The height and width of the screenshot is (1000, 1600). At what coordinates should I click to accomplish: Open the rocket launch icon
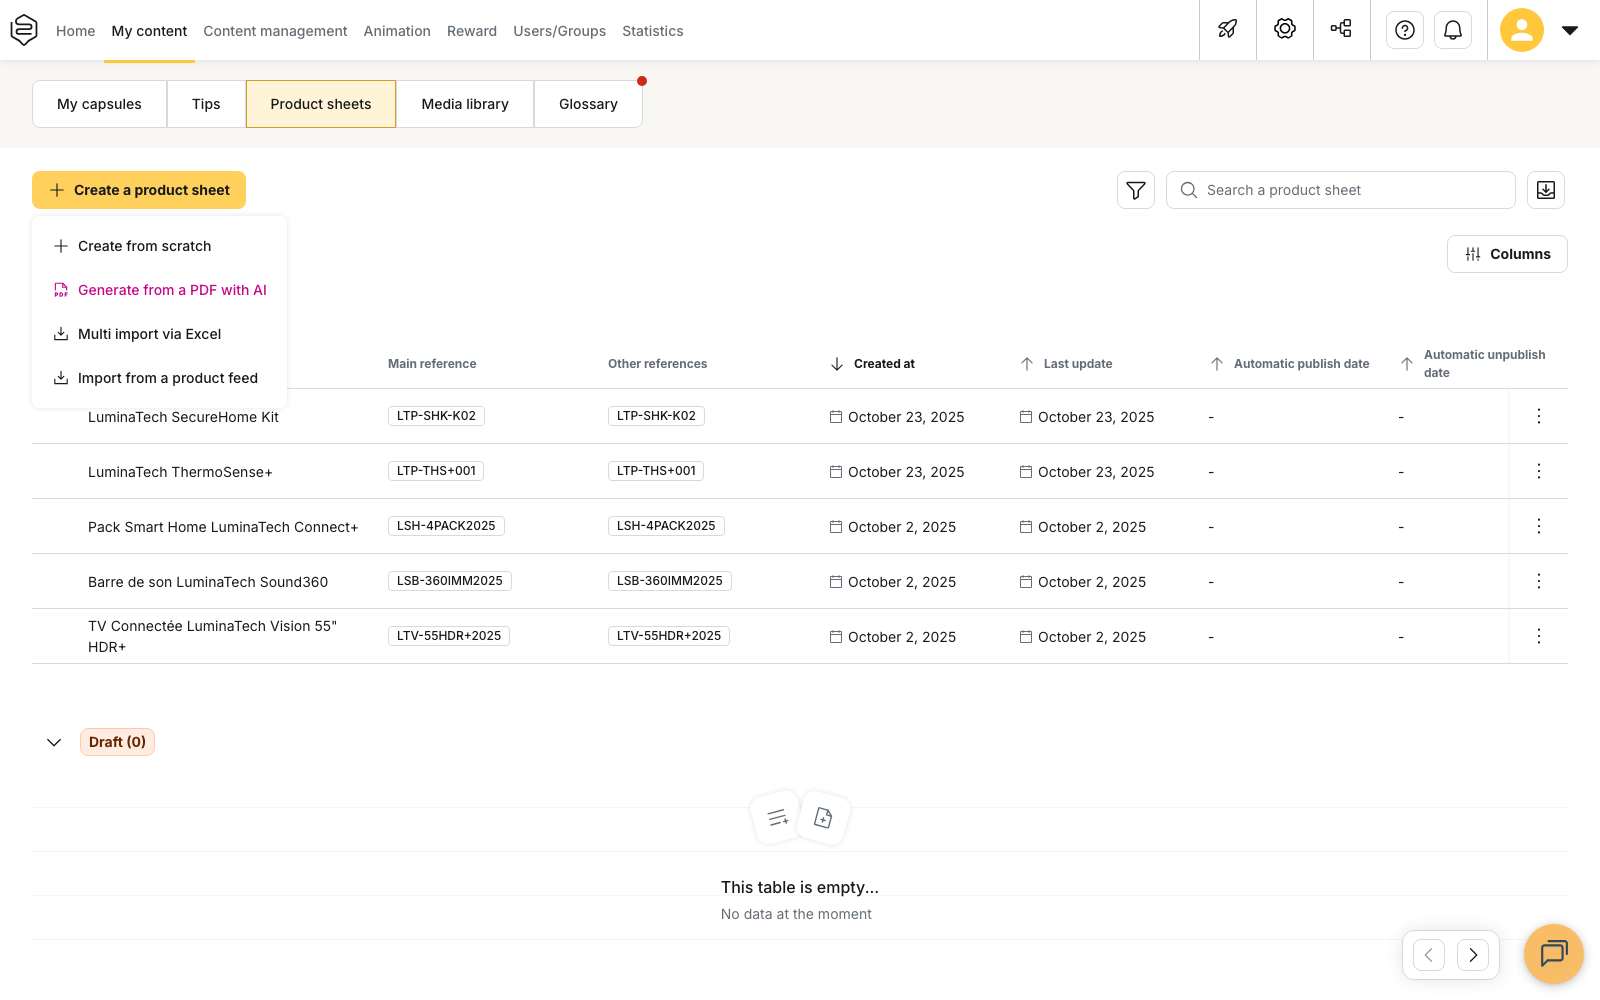click(x=1228, y=30)
